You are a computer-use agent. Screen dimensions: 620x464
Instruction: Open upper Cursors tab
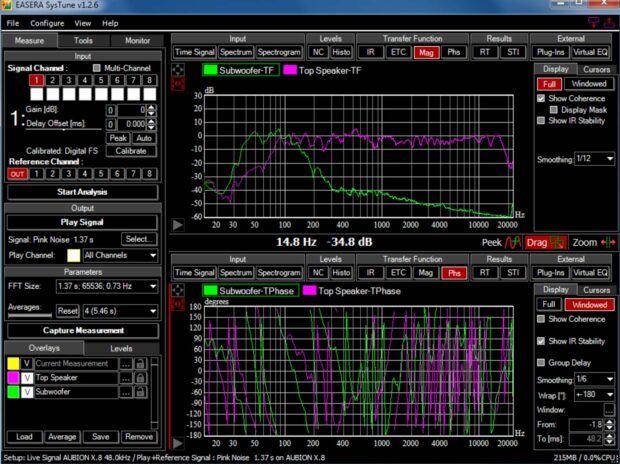(x=596, y=69)
